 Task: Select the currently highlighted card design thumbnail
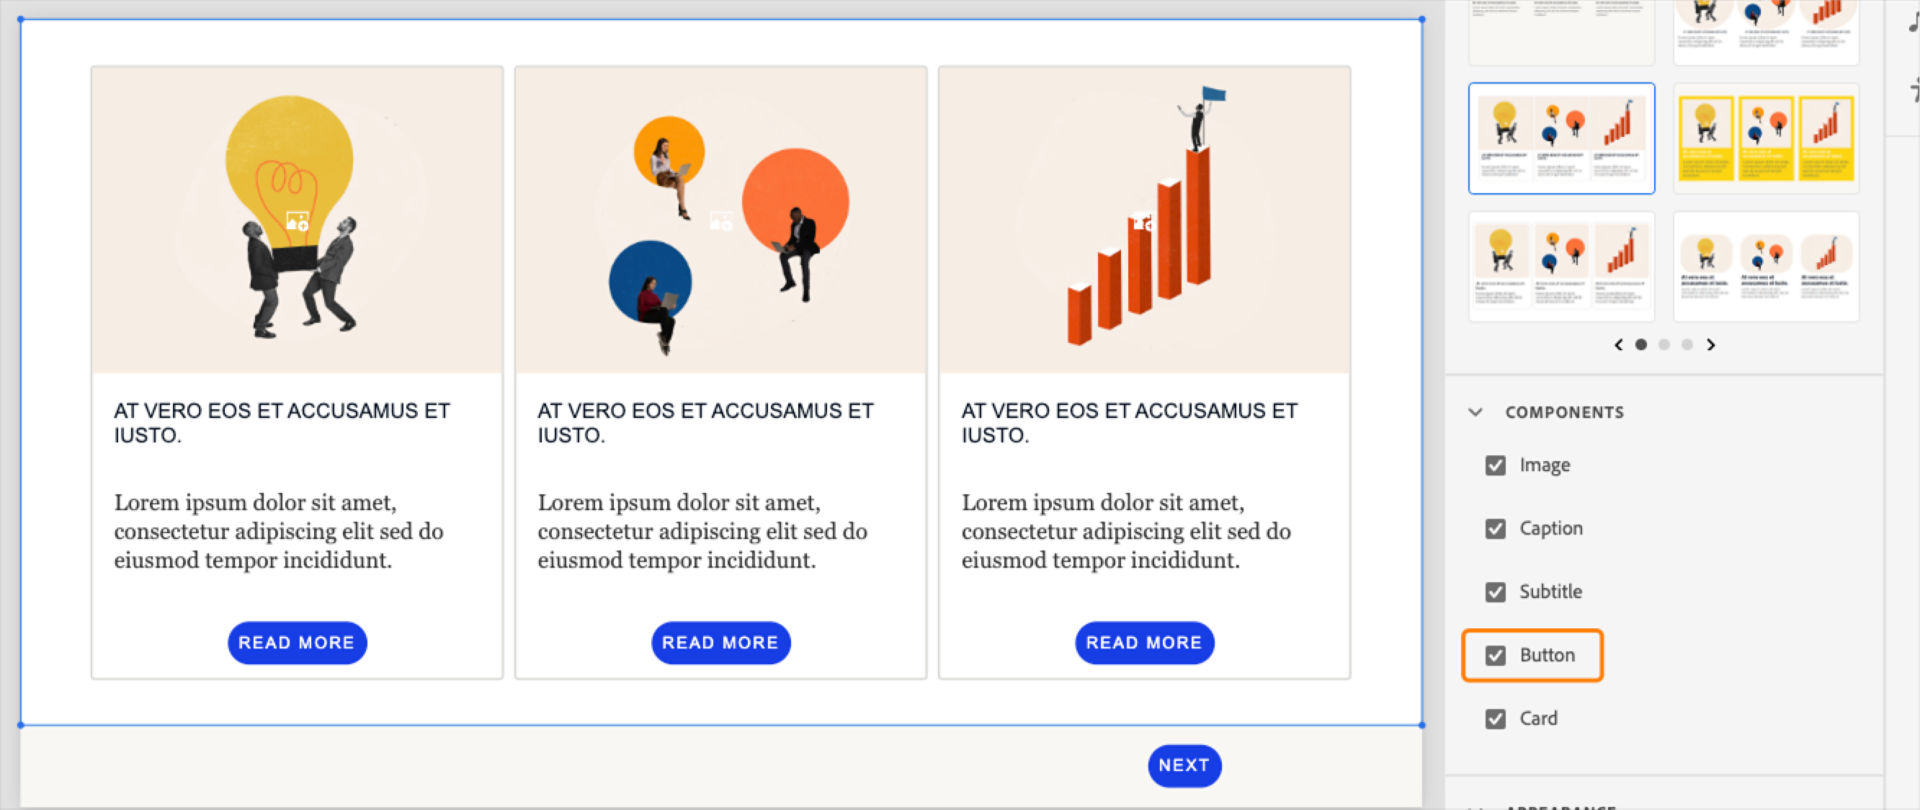click(x=1561, y=138)
